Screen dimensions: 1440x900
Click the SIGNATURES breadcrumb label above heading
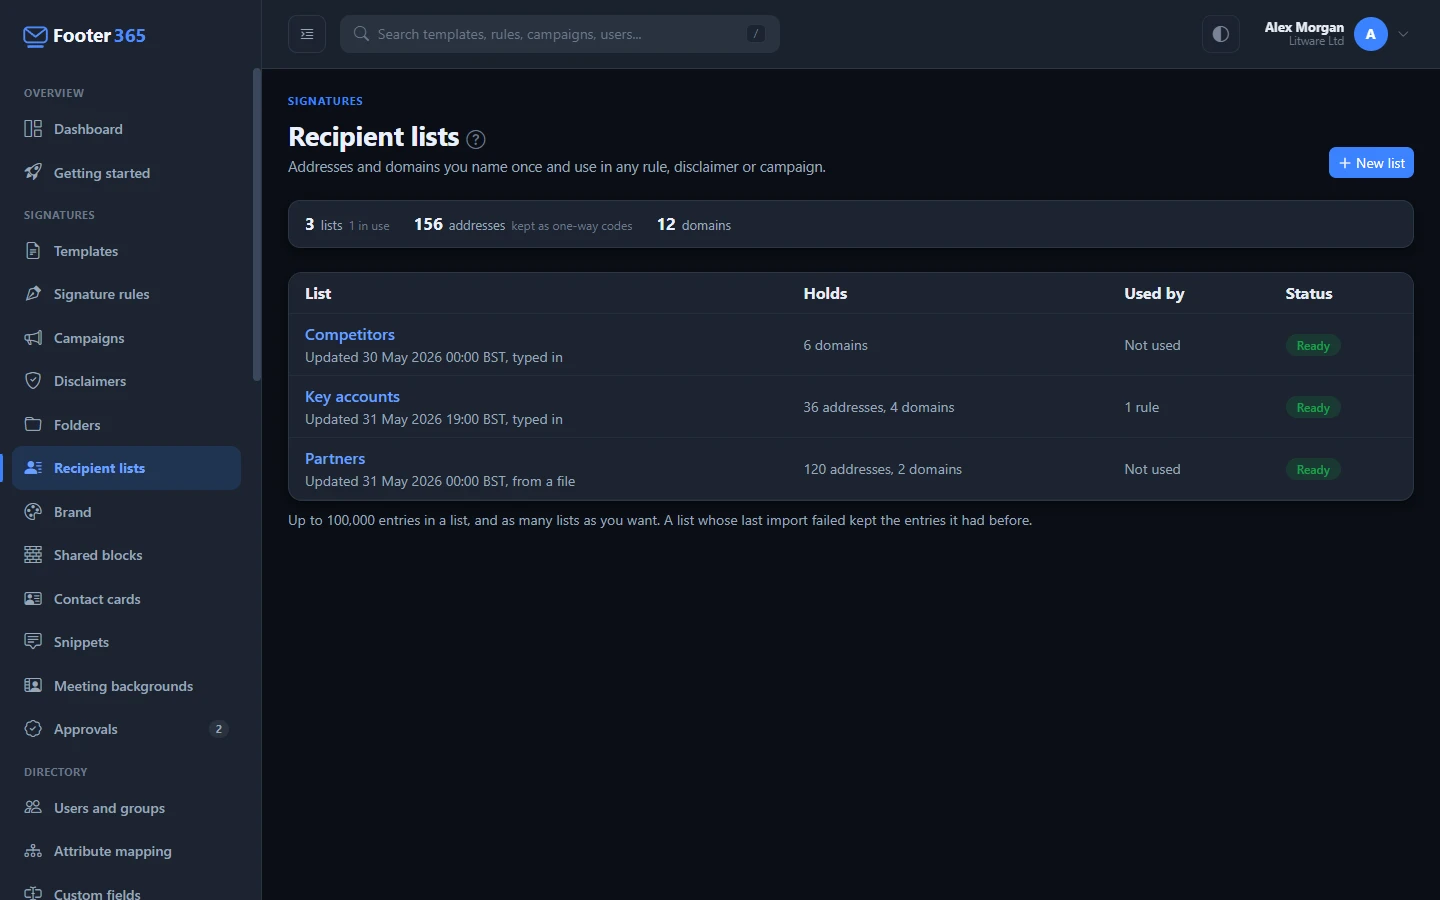(326, 101)
